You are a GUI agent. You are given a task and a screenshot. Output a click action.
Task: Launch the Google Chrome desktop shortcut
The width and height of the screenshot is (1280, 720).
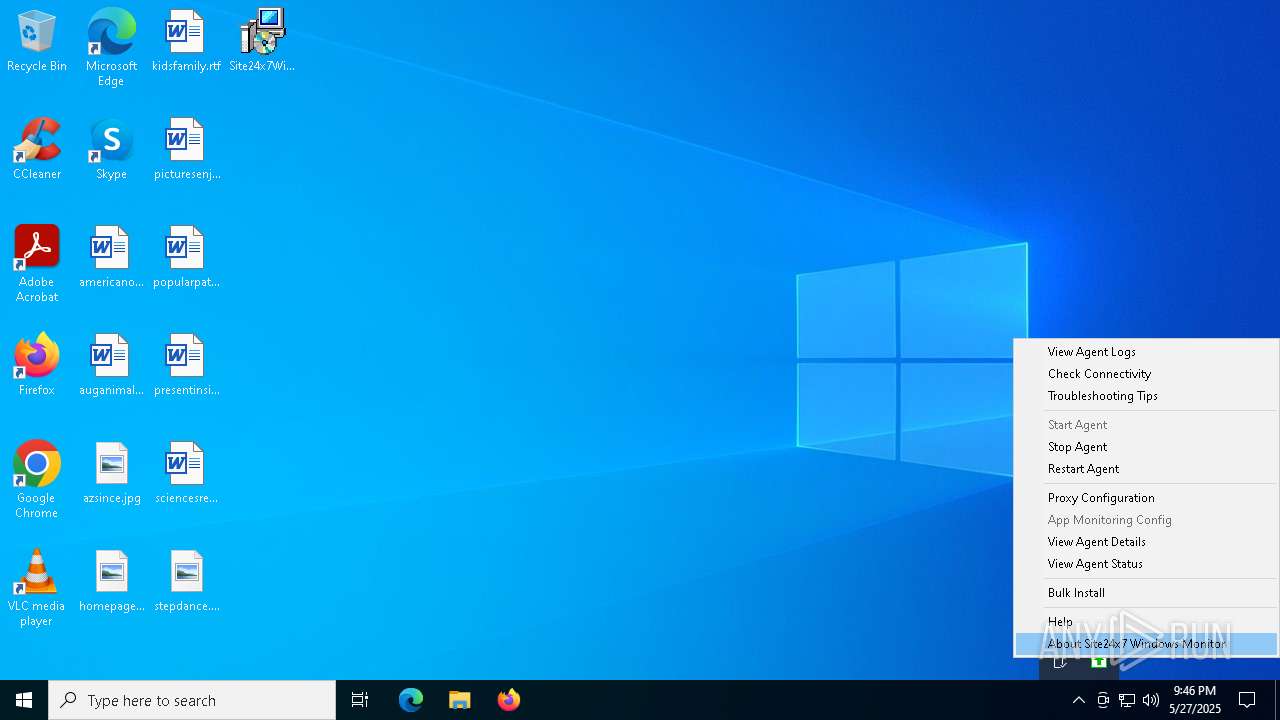[37, 480]
